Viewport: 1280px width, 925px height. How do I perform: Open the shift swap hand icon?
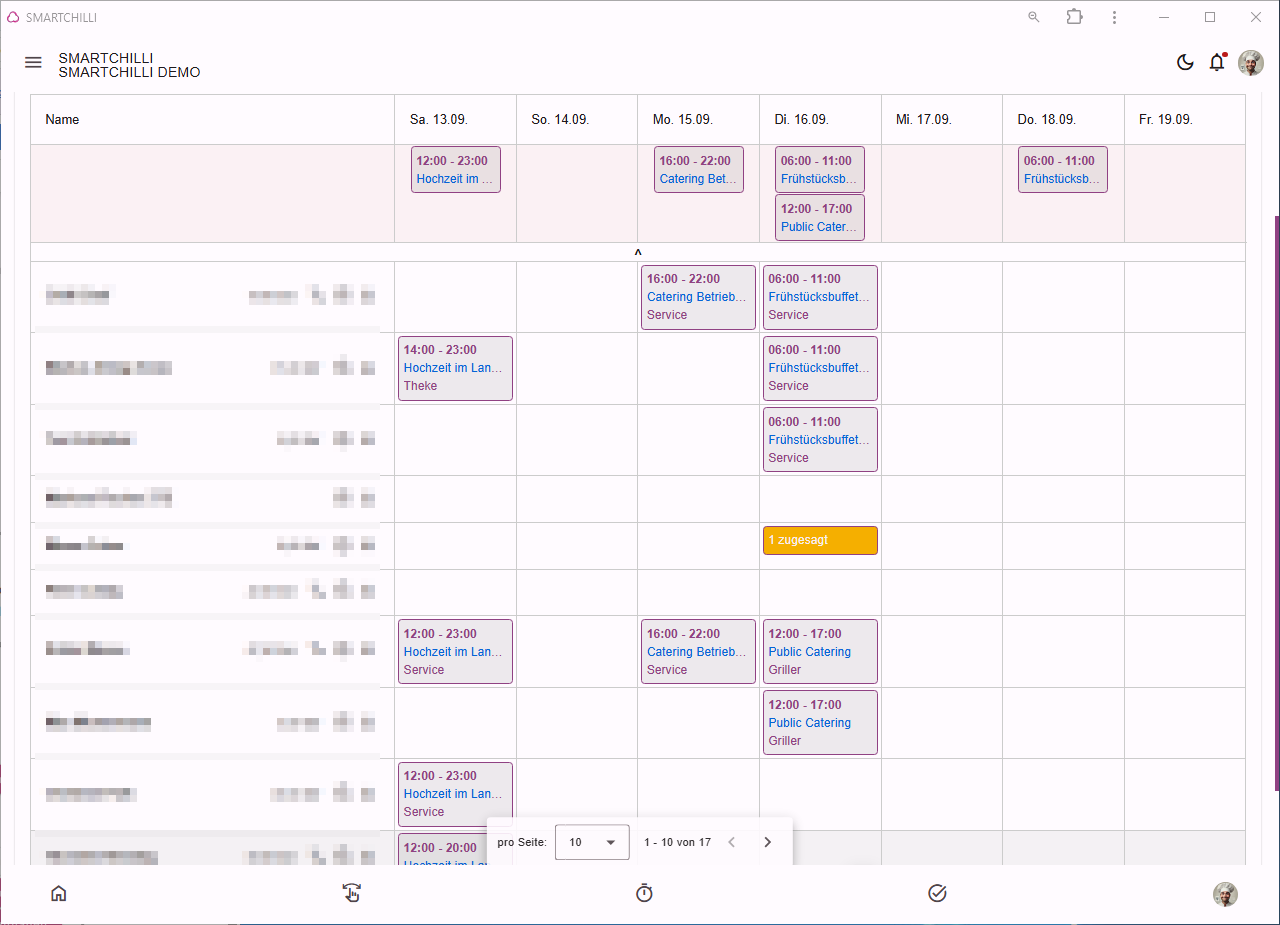click(x=351, y=893)
